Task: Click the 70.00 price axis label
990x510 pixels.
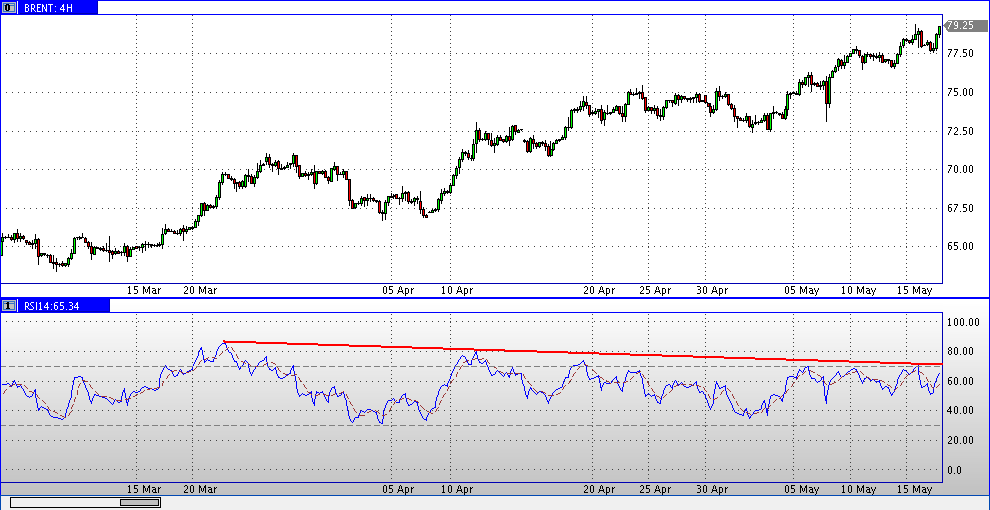Action: pyautogui.click(x=960, y=169)
